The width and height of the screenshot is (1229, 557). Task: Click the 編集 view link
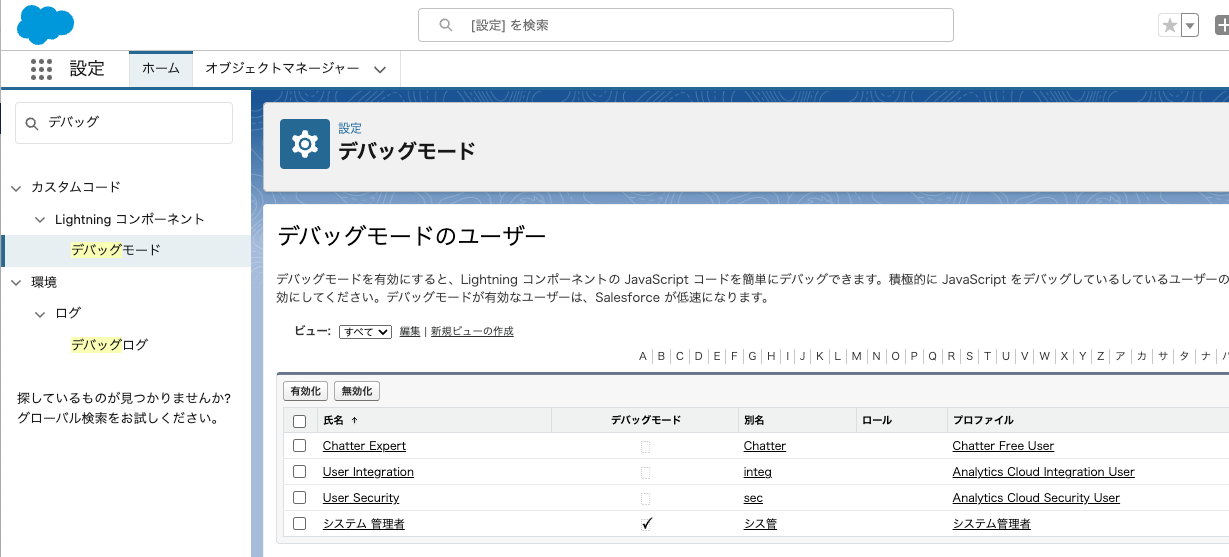[x=410, y=331]
